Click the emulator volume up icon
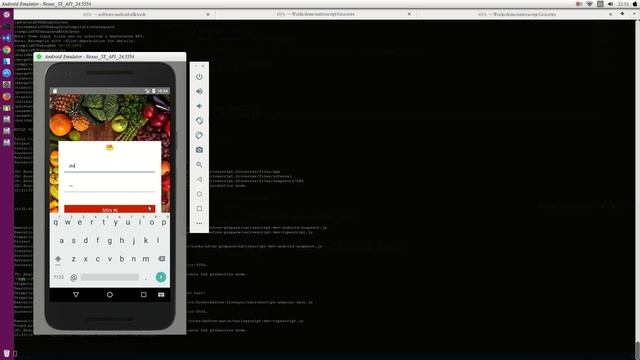This screenshot has width=640, height=360. click(199, 91)
